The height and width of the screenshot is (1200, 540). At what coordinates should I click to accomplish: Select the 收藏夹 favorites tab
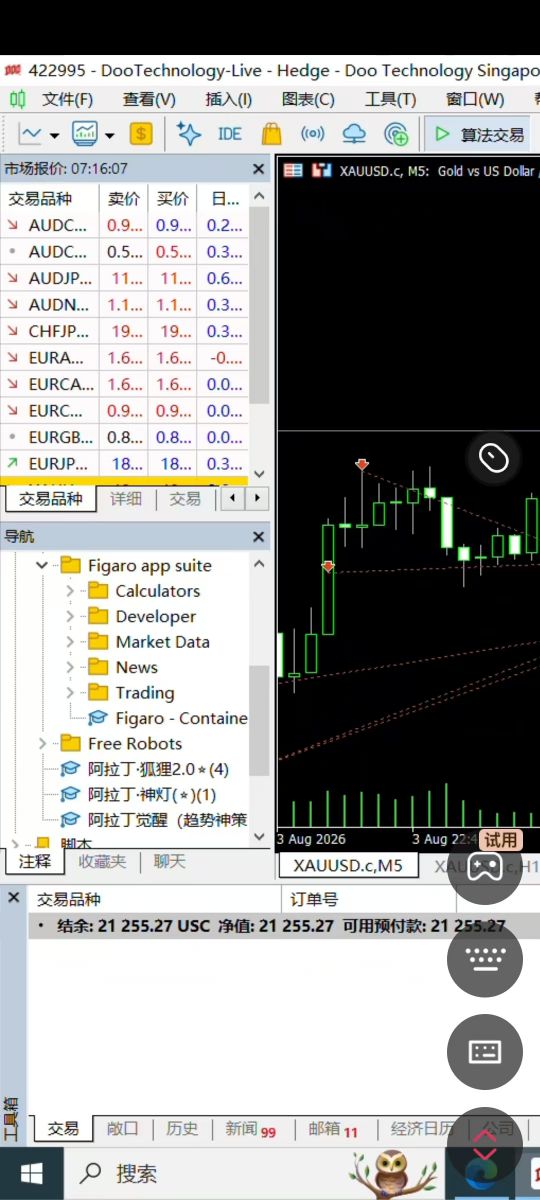[x=102, y=860]
